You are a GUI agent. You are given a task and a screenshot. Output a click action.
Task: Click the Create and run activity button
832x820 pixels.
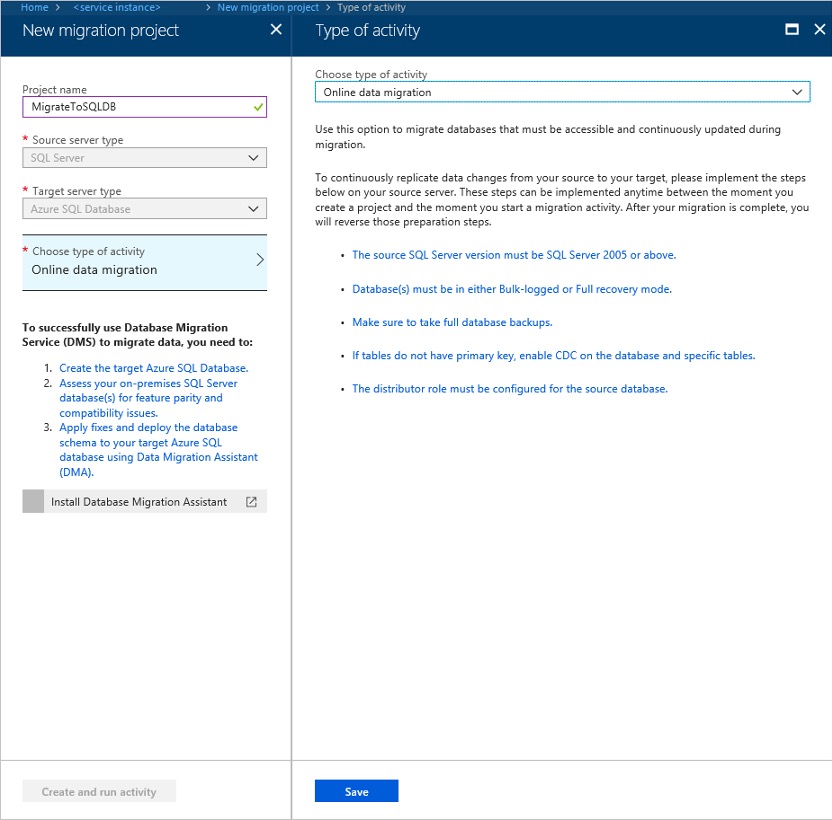pyautogui.click(x=99, y=792)
